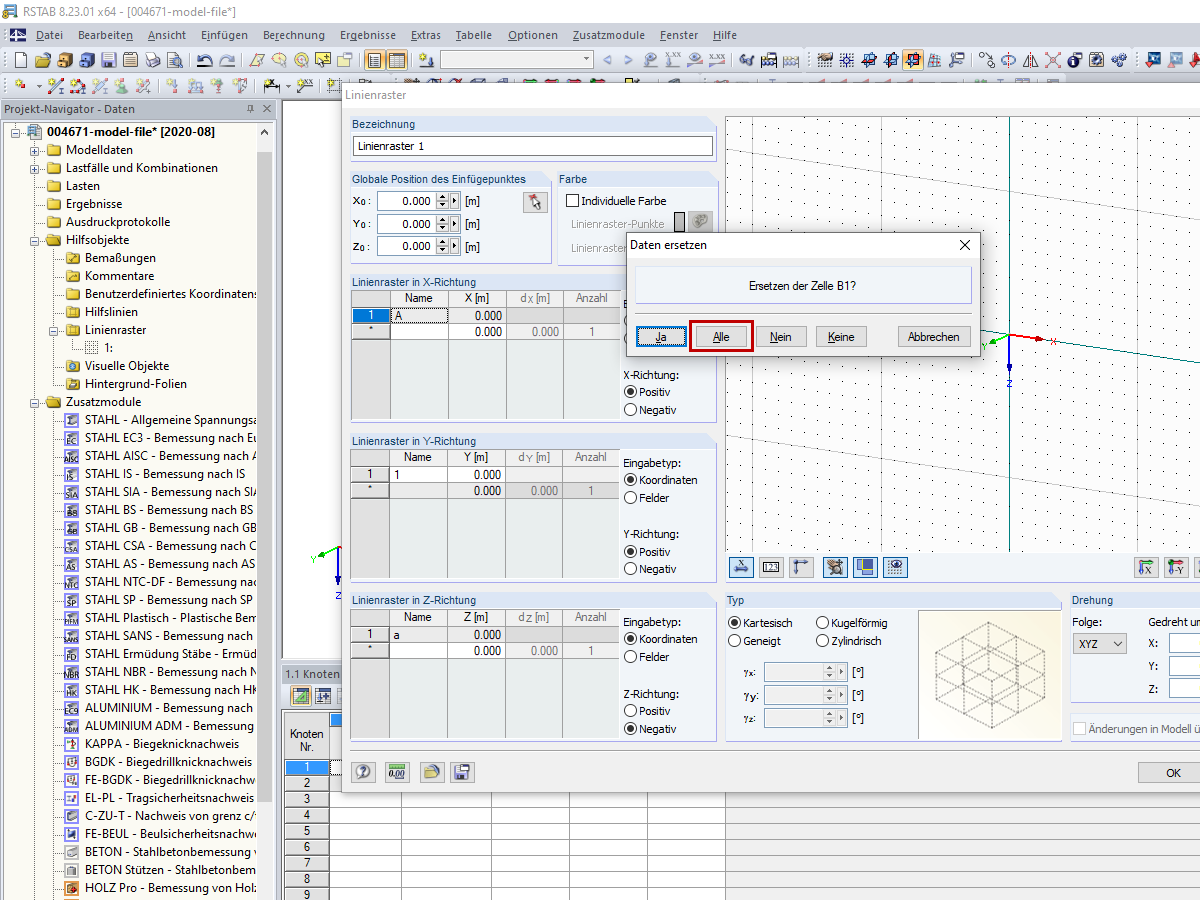
Task: Collapse the Linienraster tree node
Action: coord(53,330)
